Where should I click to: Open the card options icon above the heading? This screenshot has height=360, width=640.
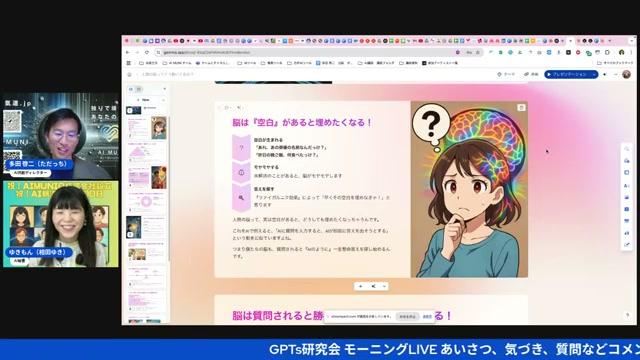(x=227, y=108)
